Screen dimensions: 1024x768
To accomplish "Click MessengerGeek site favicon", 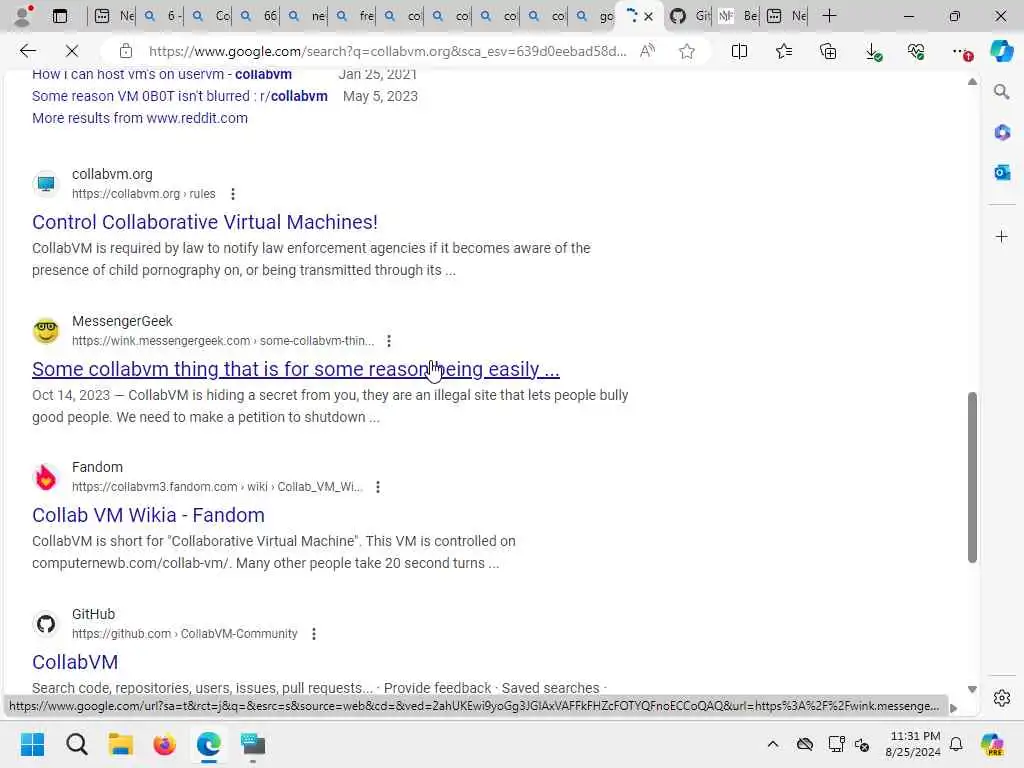I will [x=46, y=330].
